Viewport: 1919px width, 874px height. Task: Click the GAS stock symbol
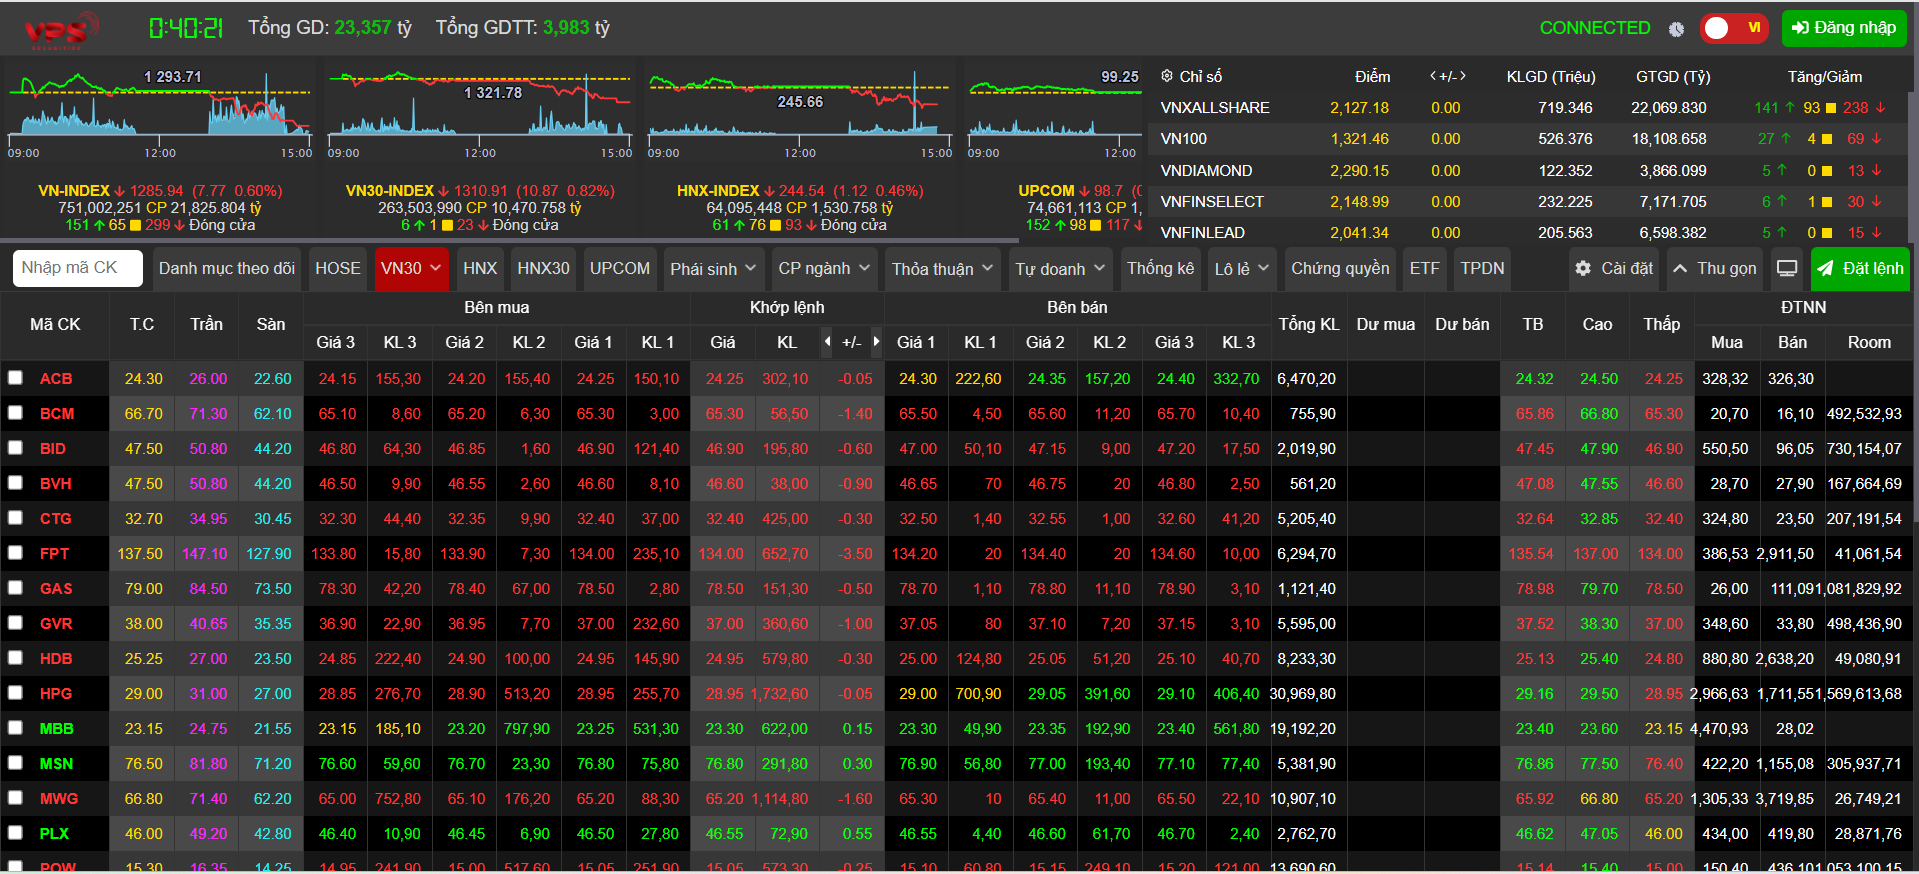(x=56, y=589)
